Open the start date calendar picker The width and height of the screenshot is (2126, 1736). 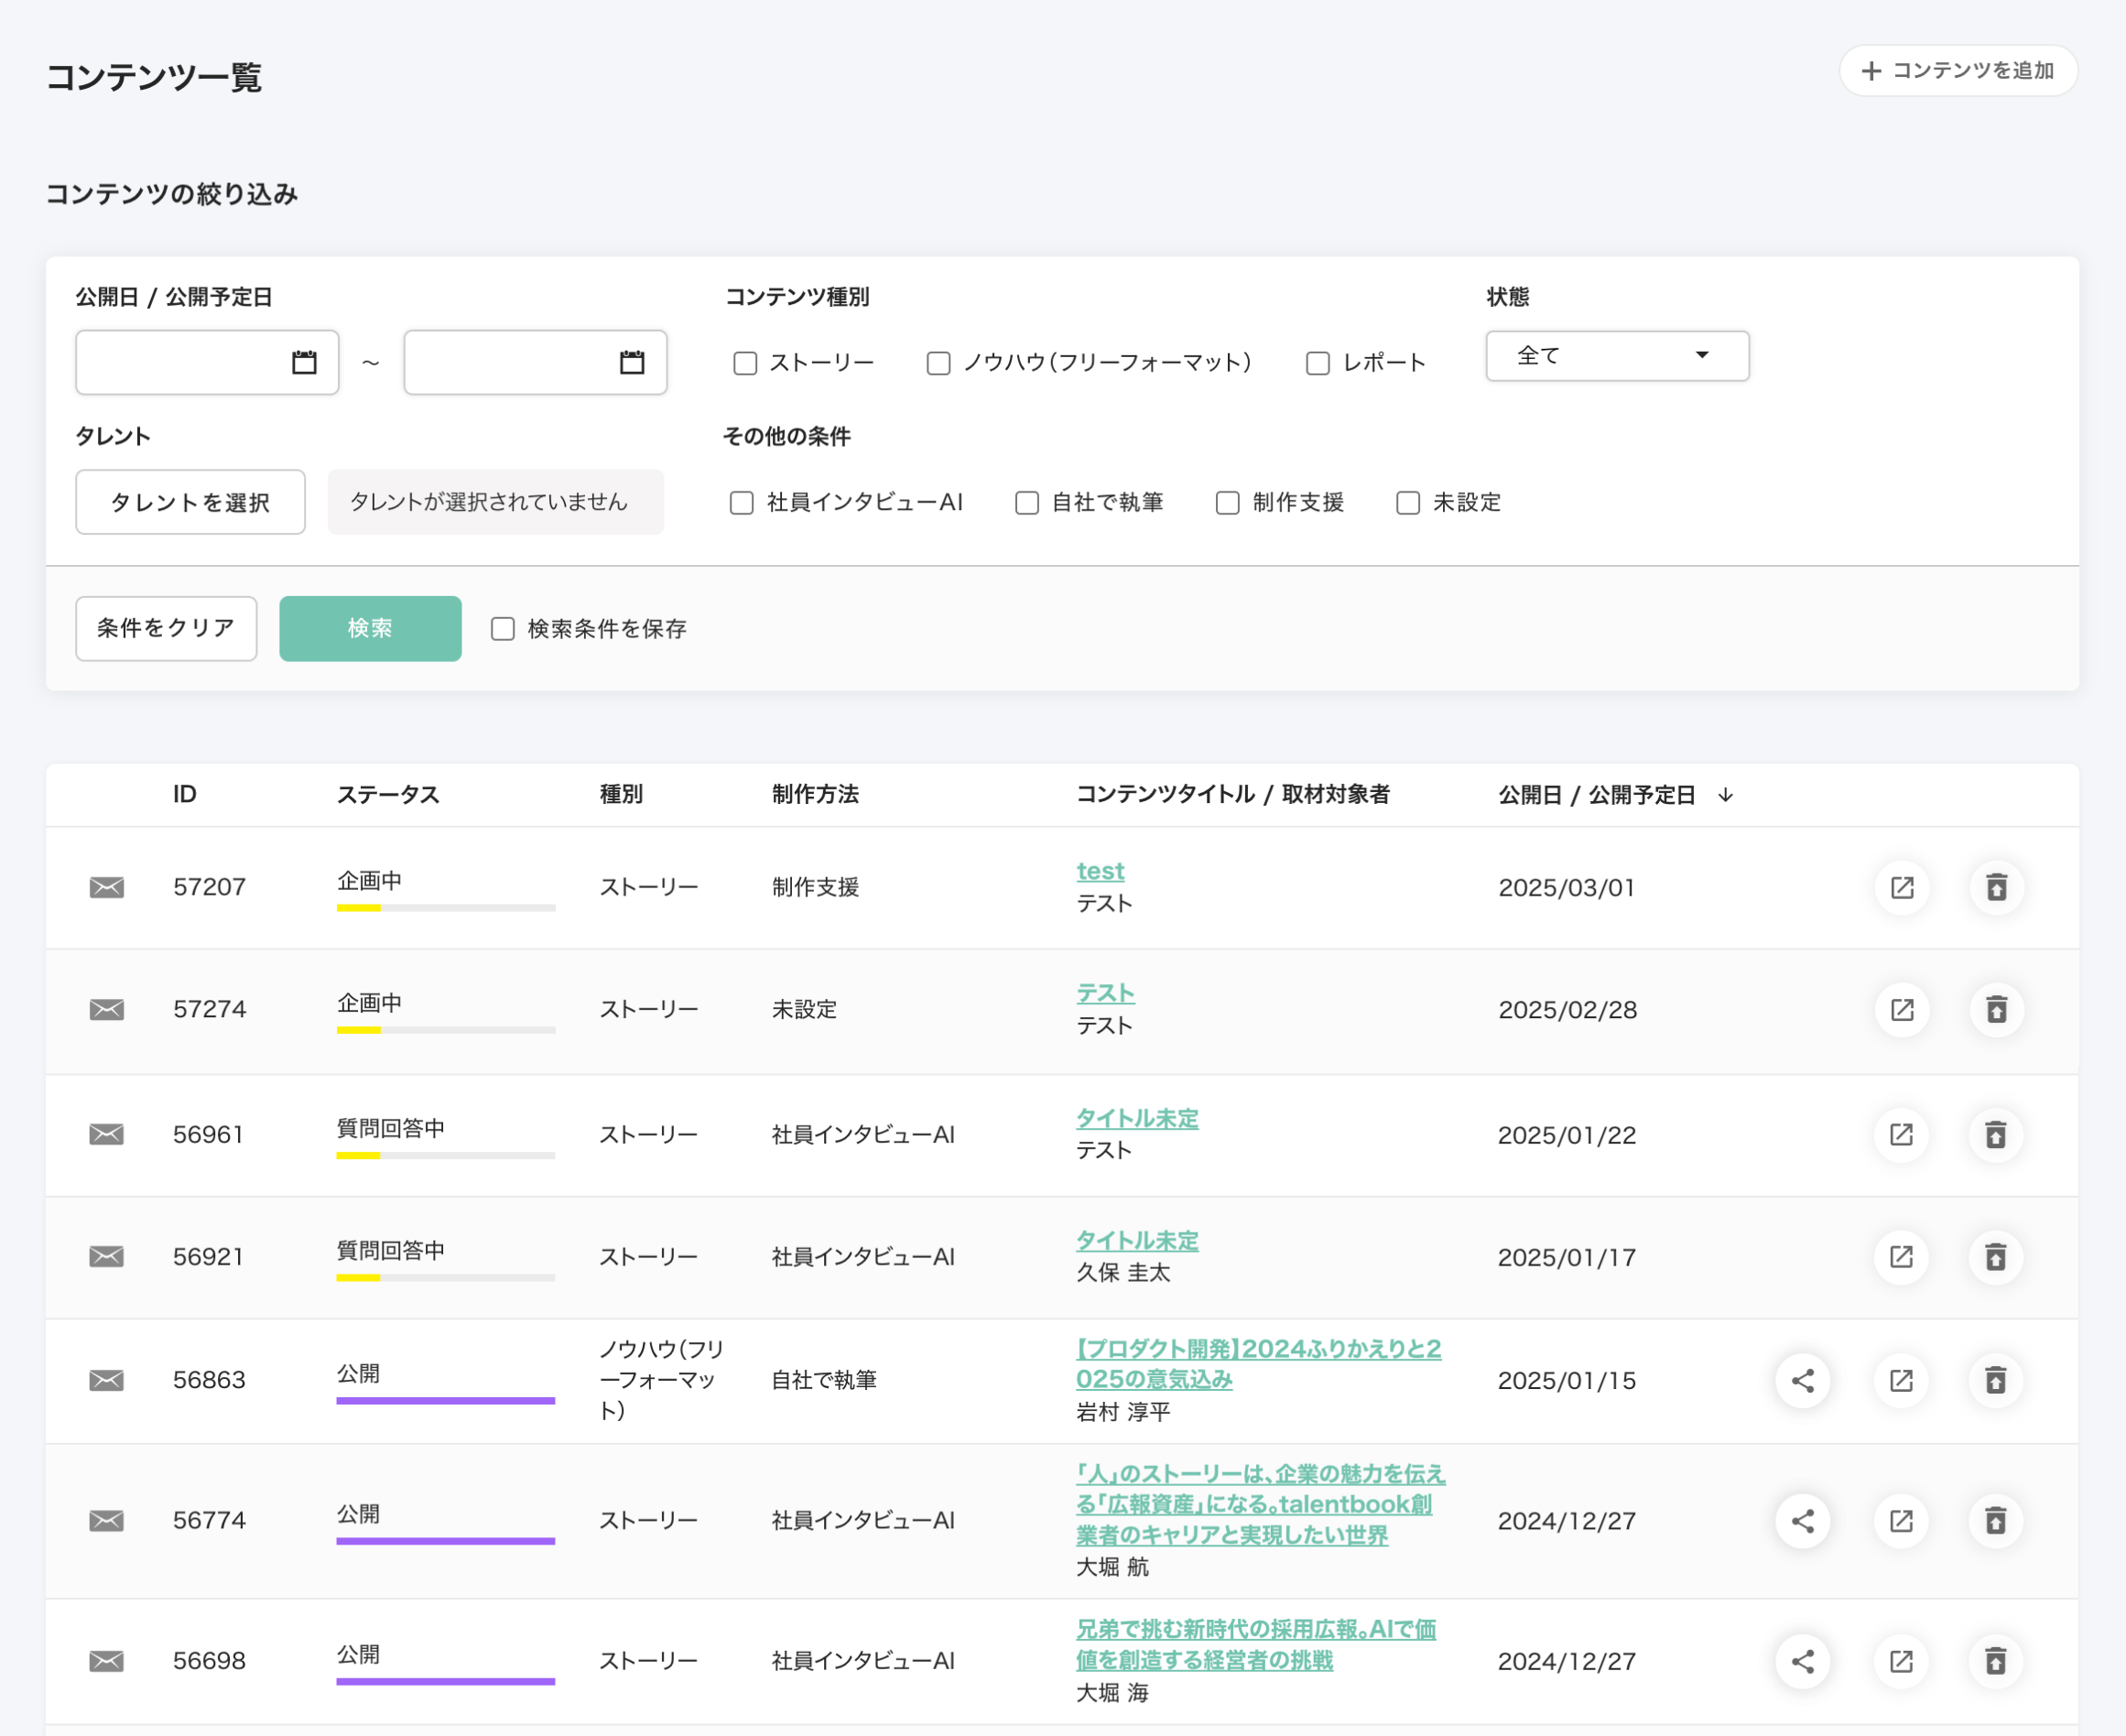coord(304,362)
